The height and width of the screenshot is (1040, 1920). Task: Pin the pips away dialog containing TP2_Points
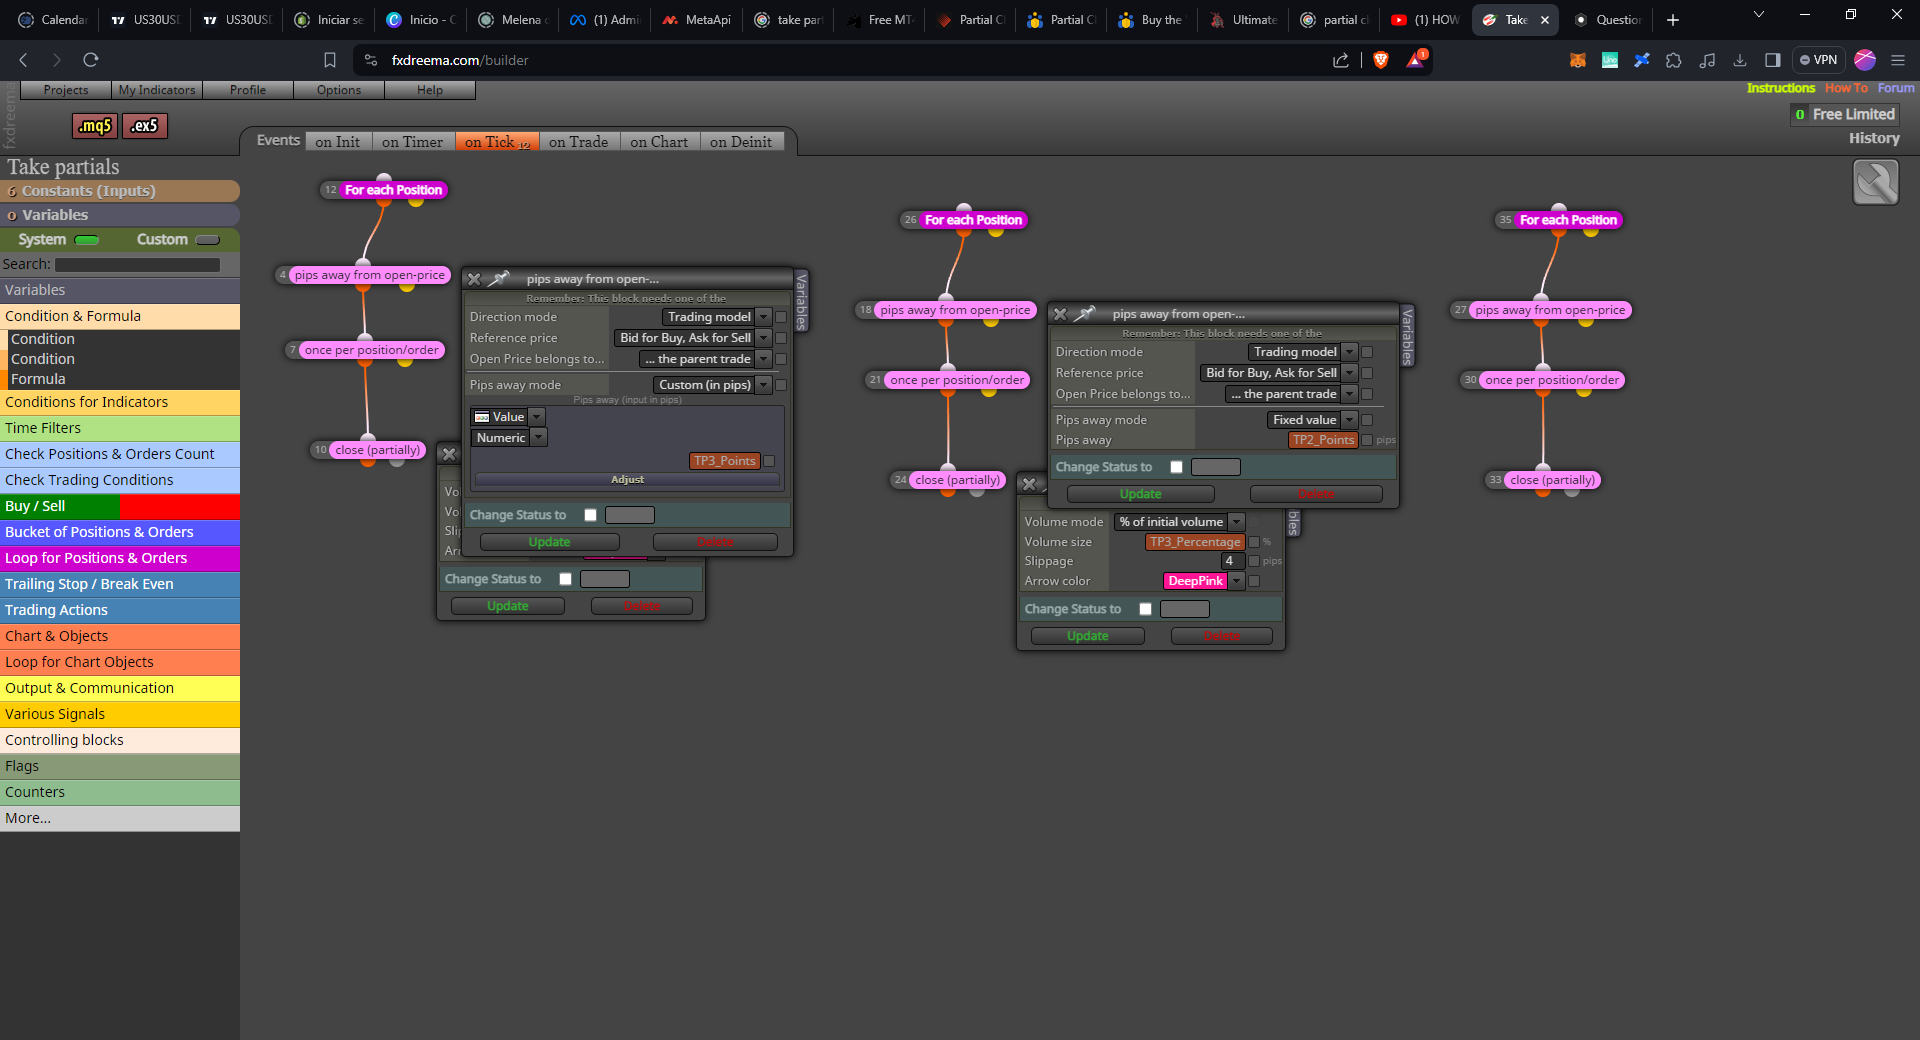coord(1085,314)
